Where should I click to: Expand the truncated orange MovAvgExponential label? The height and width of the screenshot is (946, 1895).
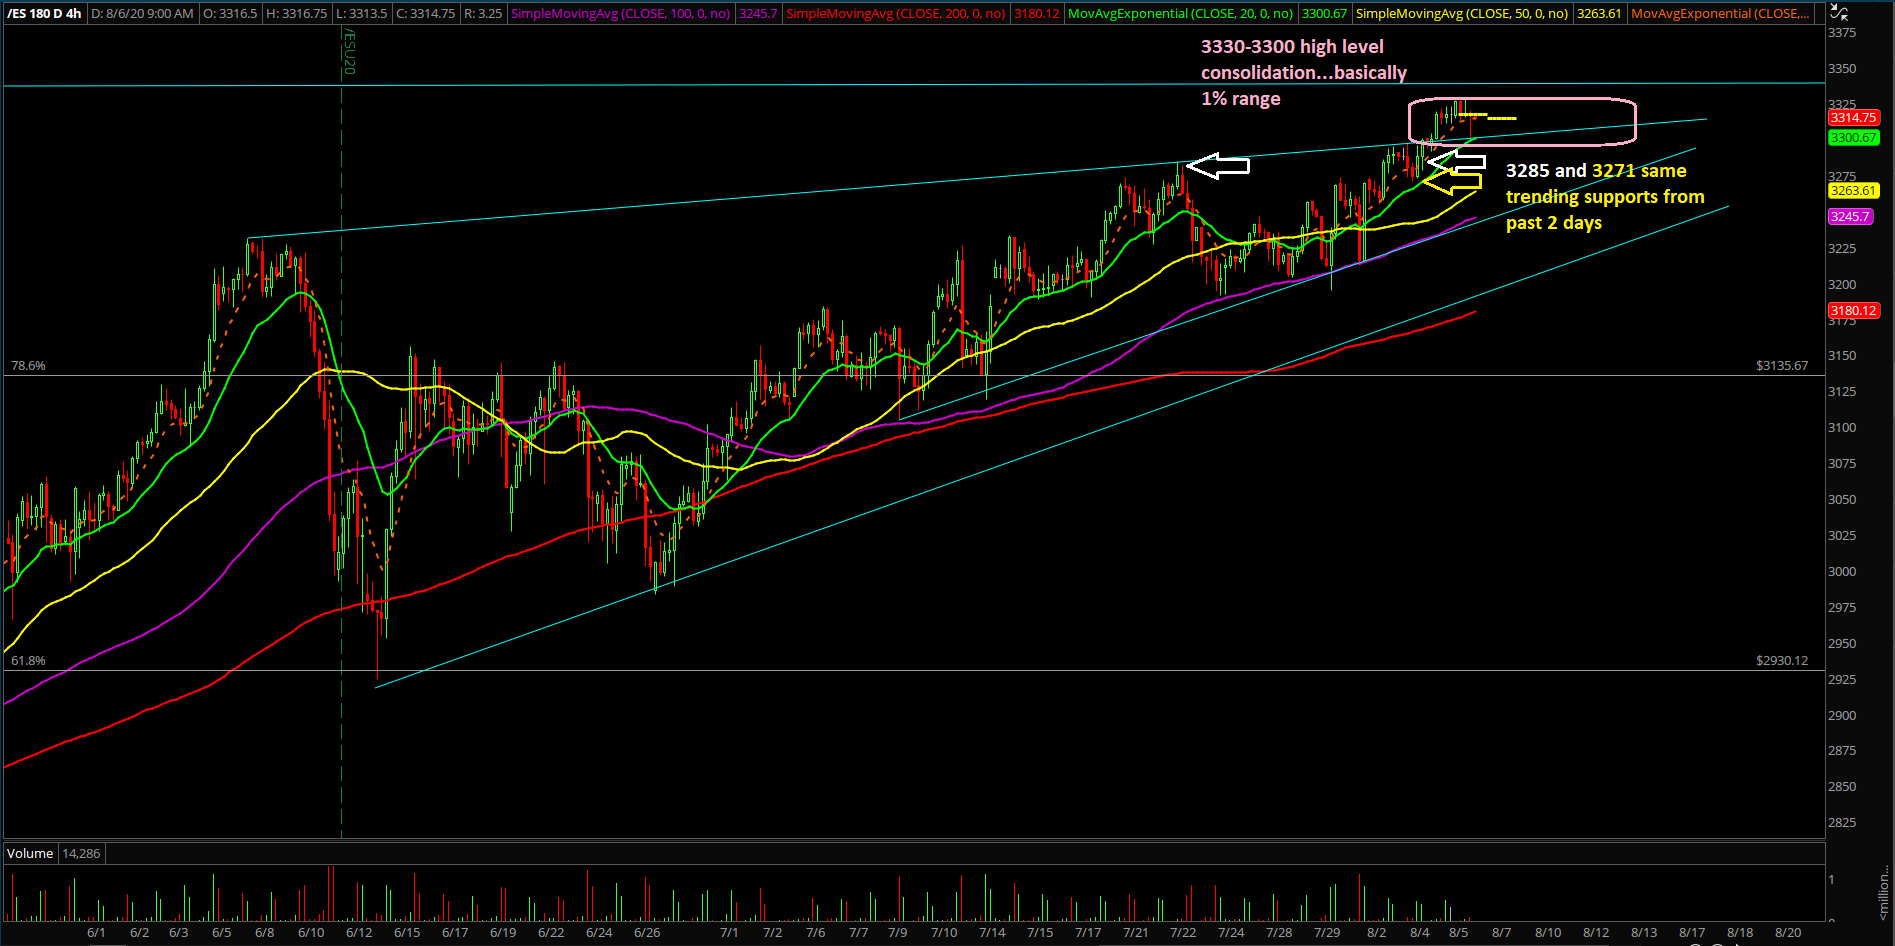tap(1720, 14)
